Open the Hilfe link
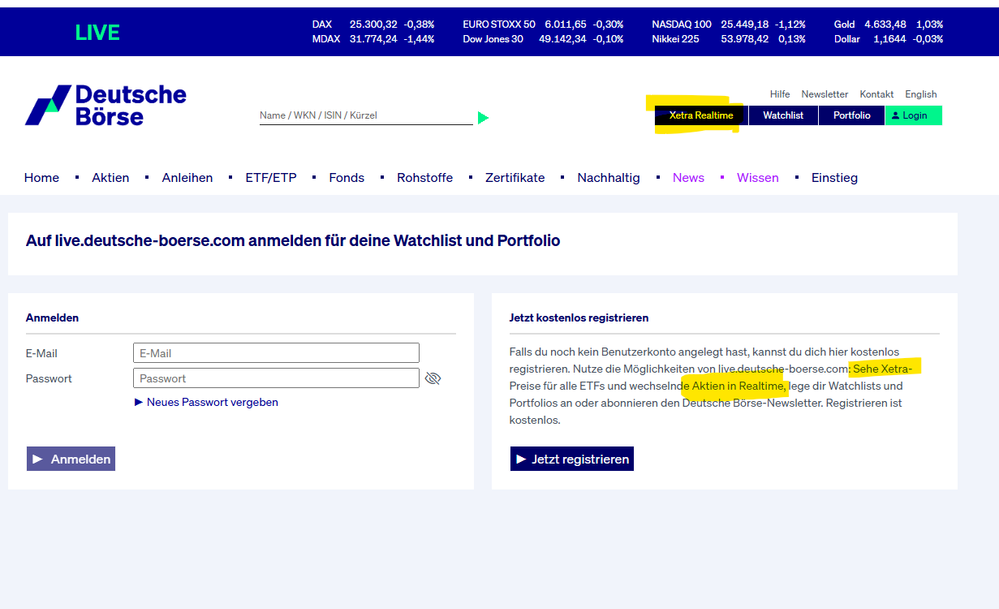This screenshot has height=609, width=999. pos(780,94)
